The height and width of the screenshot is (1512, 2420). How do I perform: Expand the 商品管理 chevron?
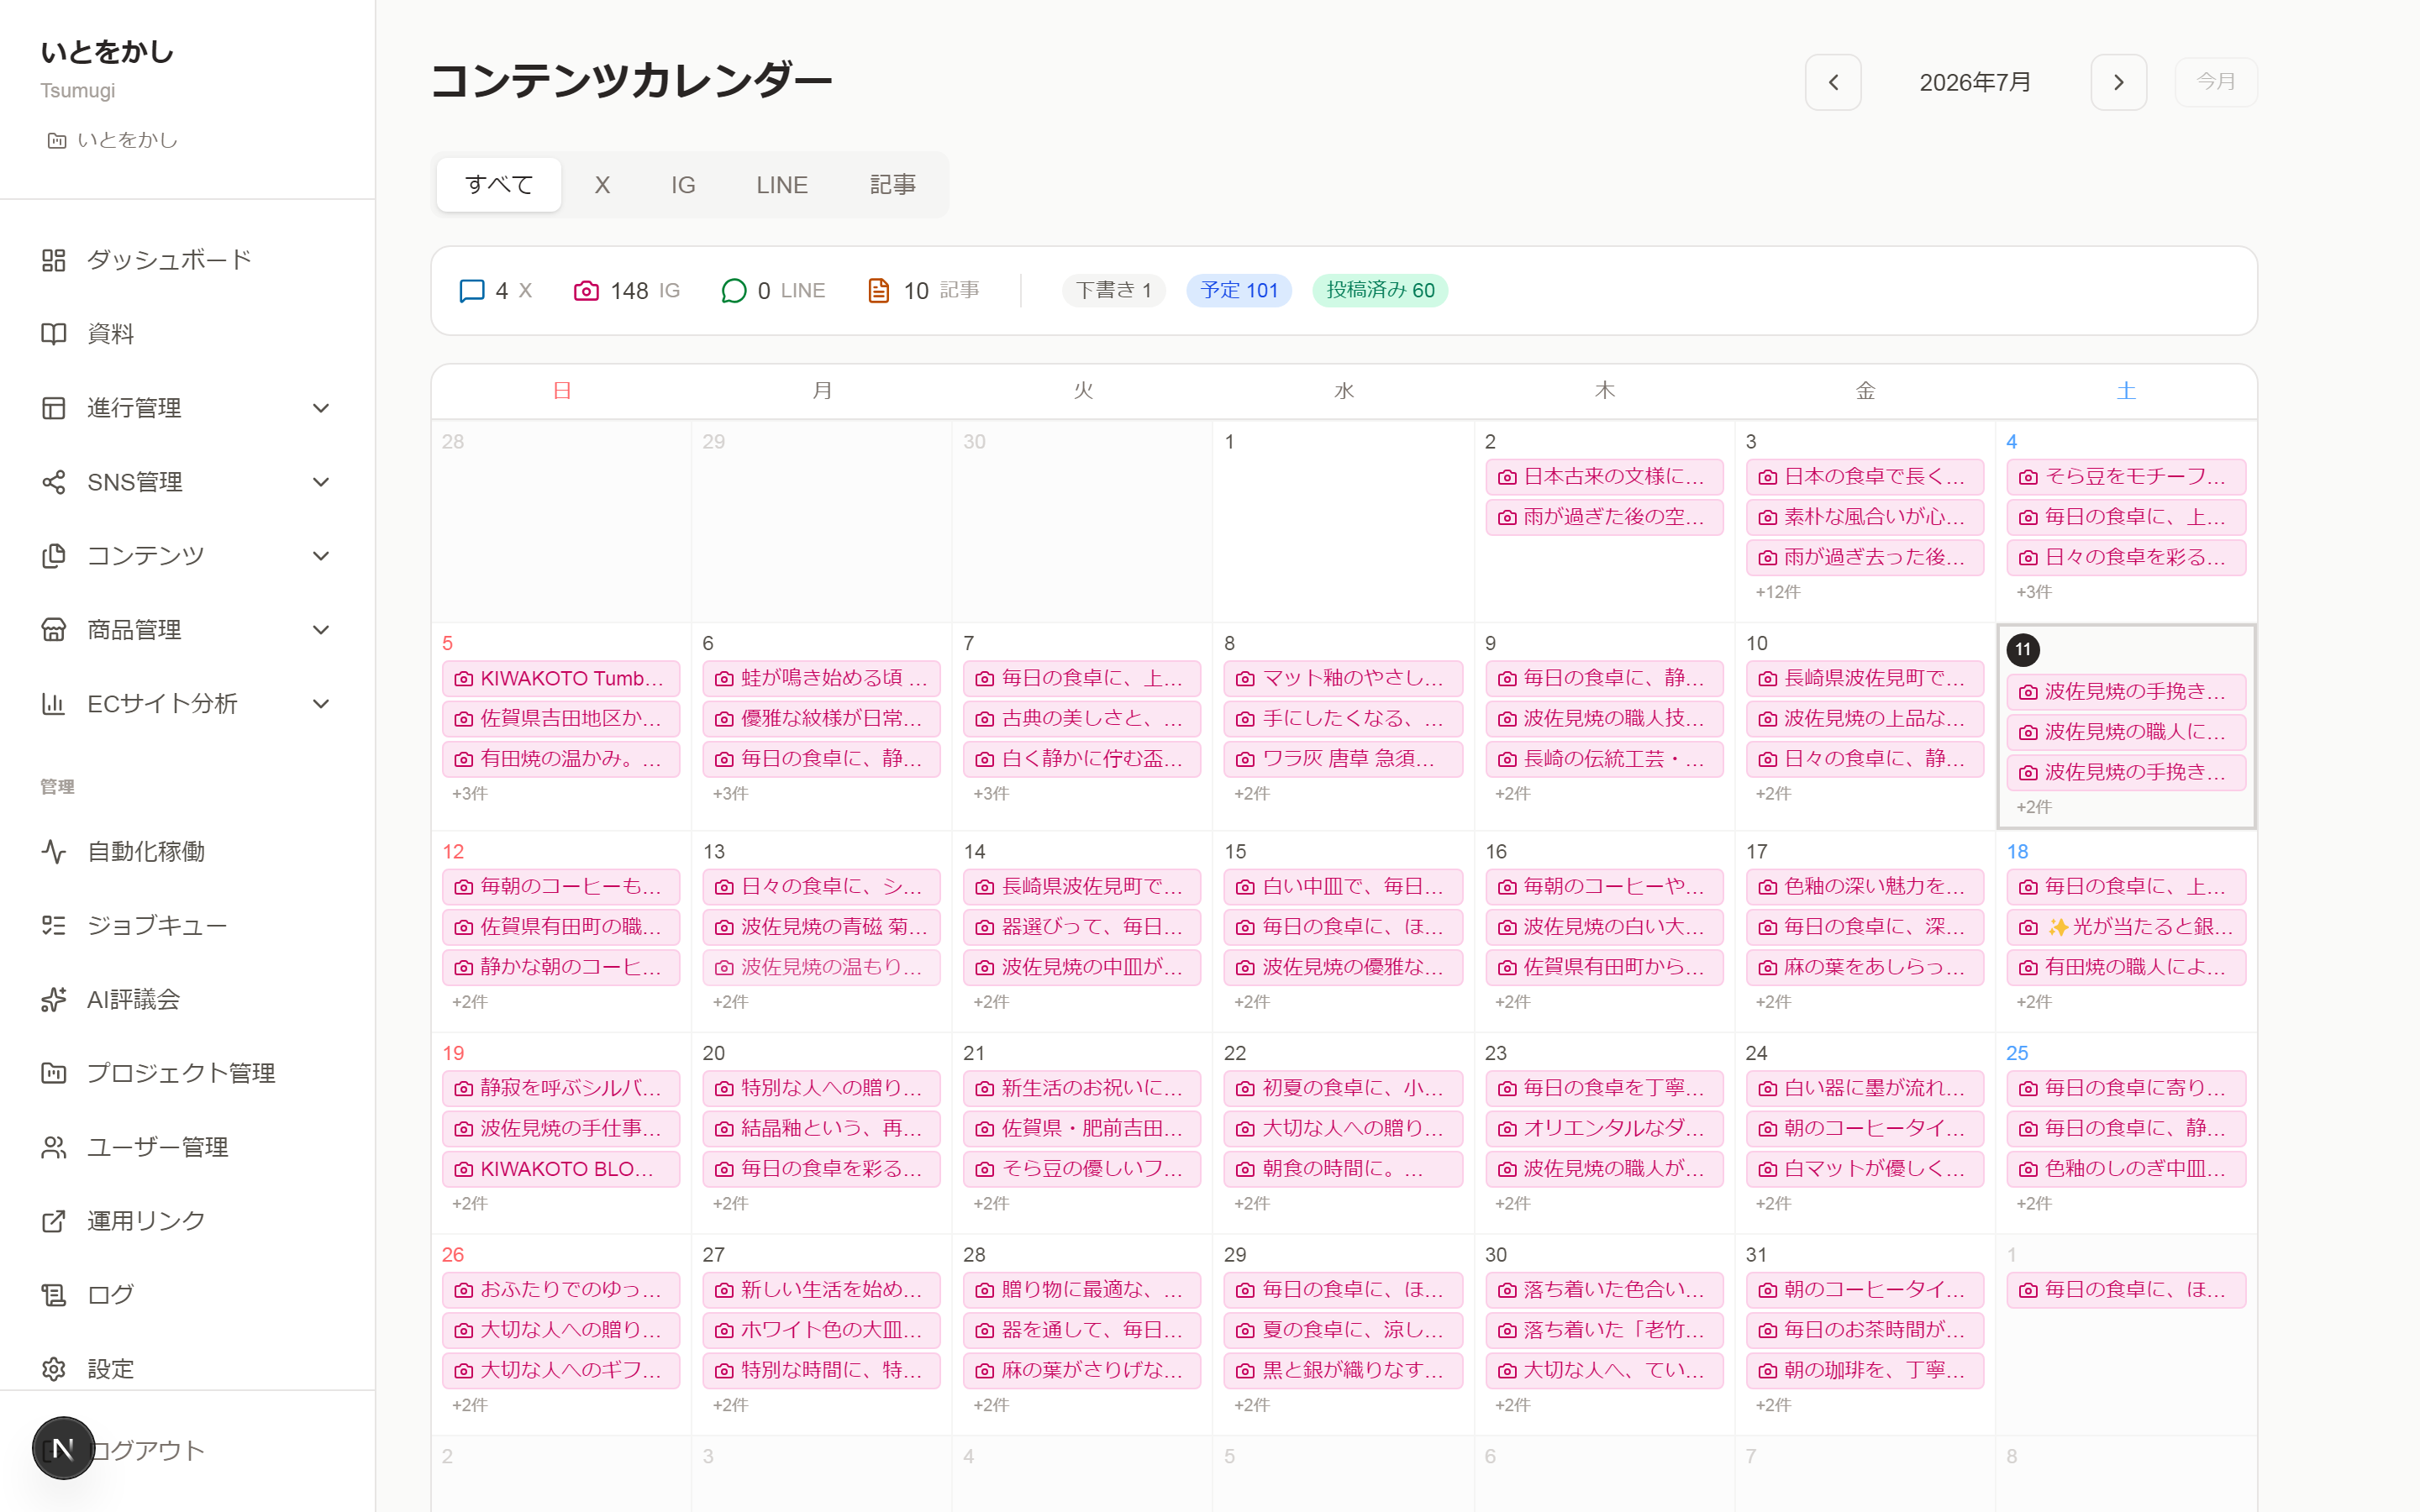321,630
